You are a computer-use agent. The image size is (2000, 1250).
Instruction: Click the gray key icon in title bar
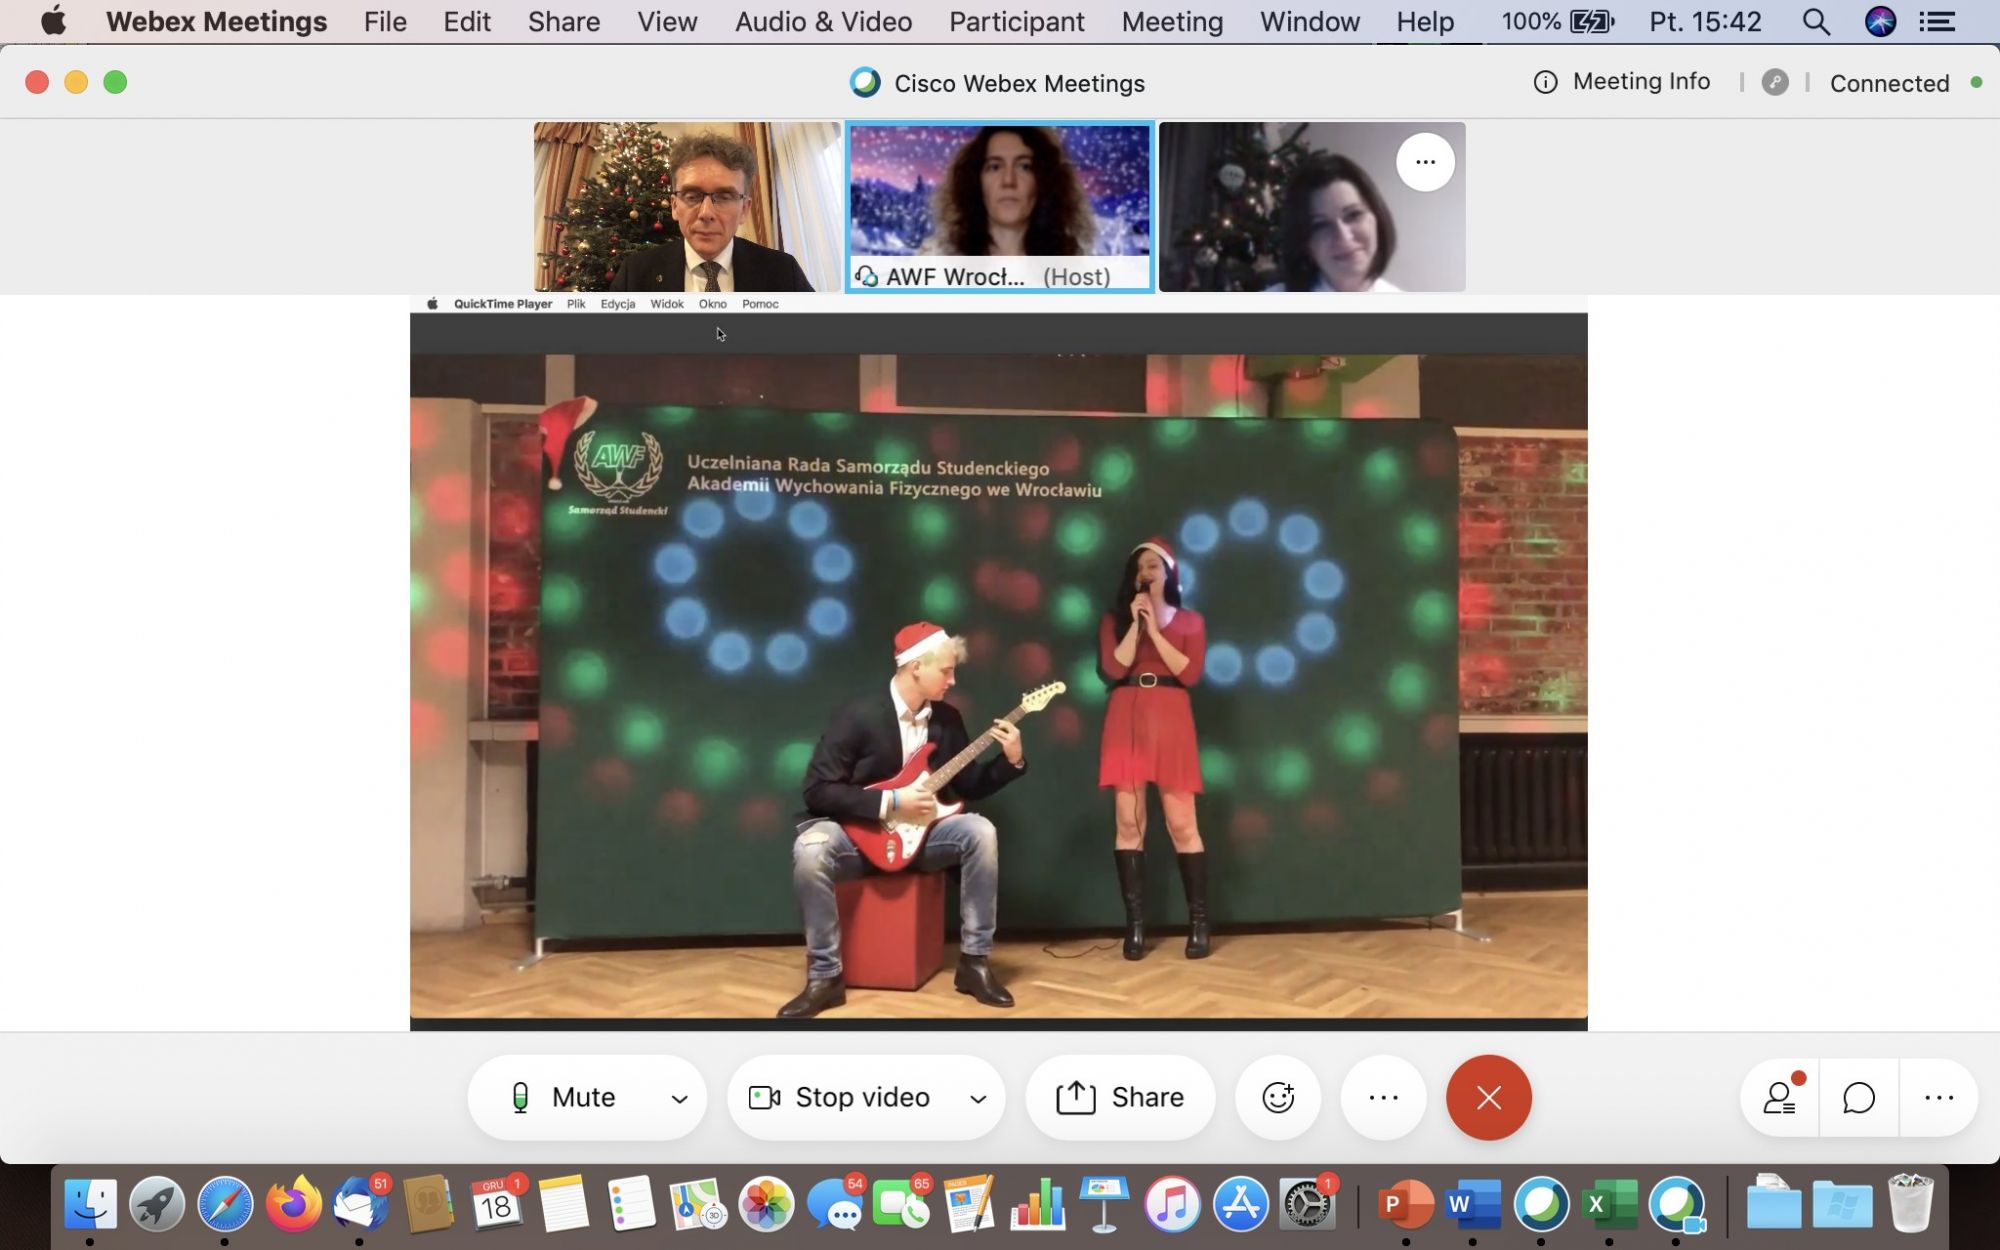click(1775, 82)
